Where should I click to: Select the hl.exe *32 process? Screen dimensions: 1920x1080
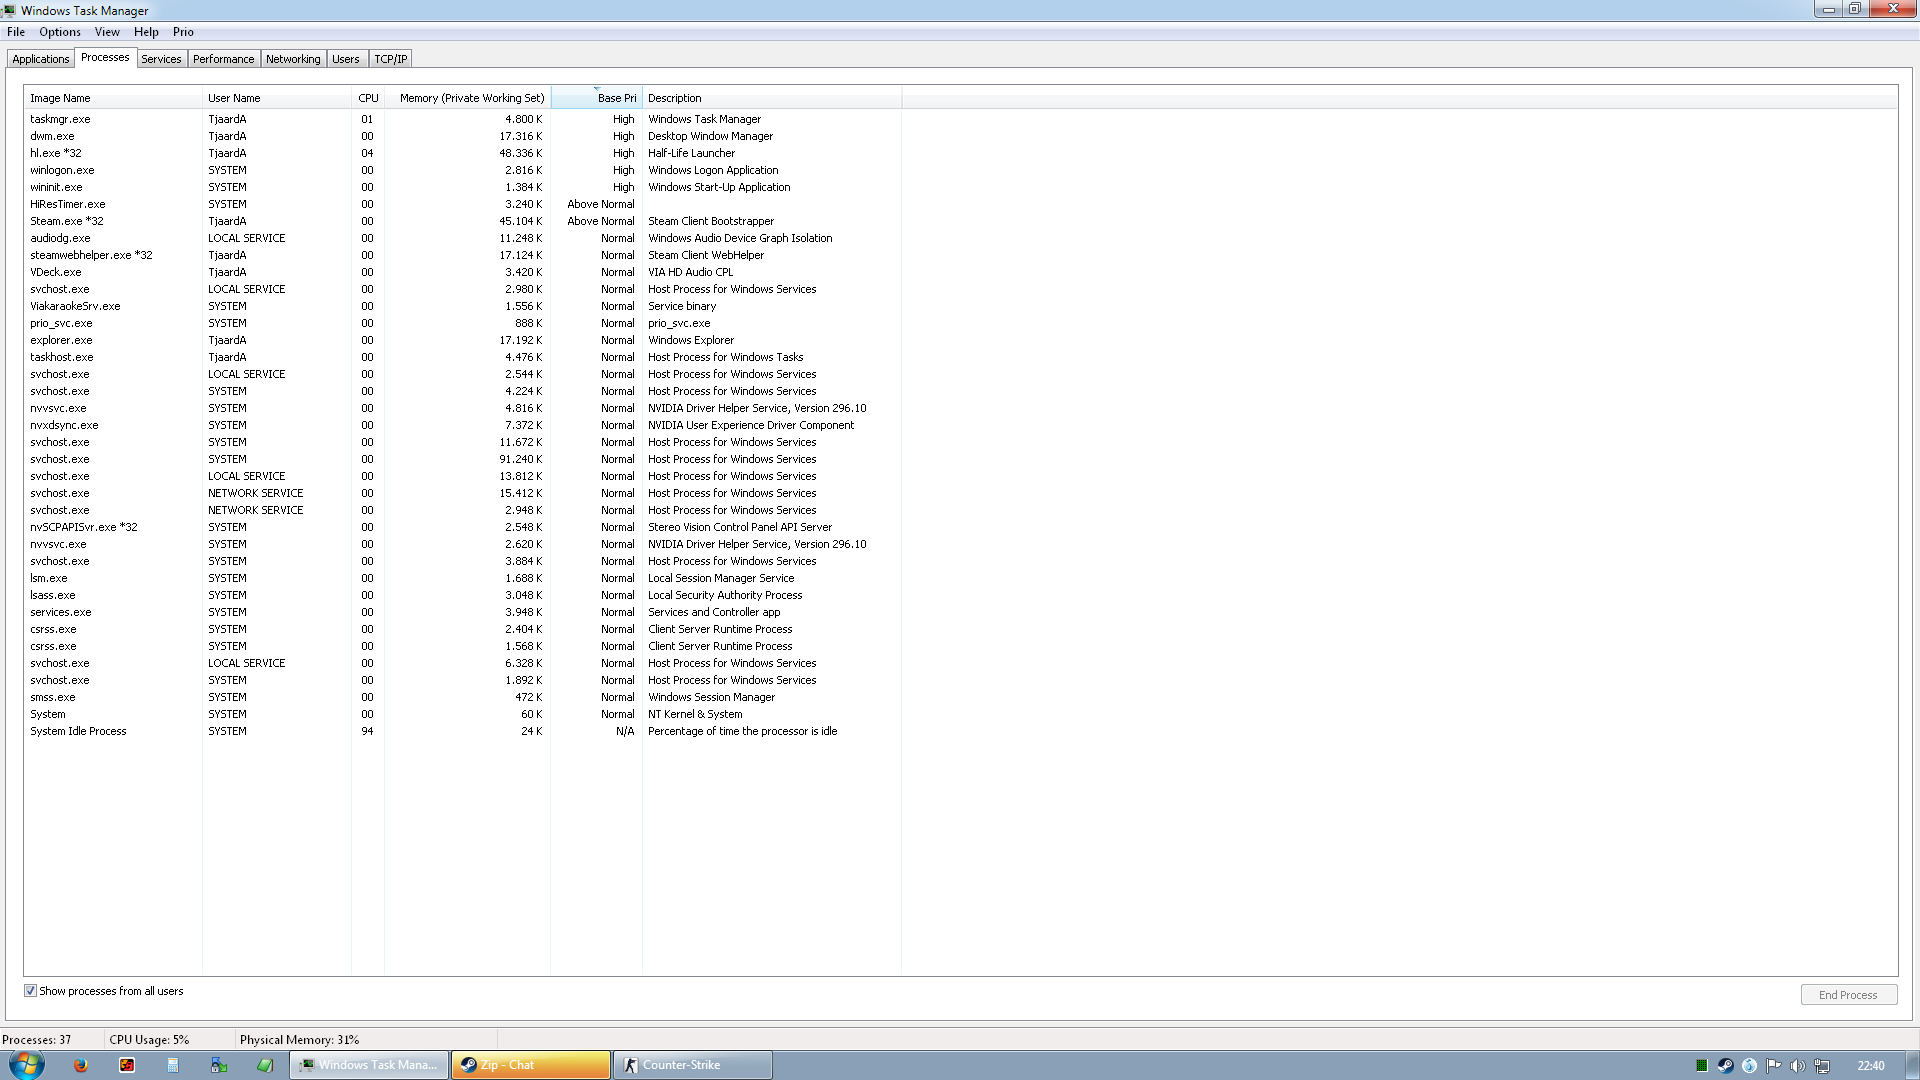(462, 153)
